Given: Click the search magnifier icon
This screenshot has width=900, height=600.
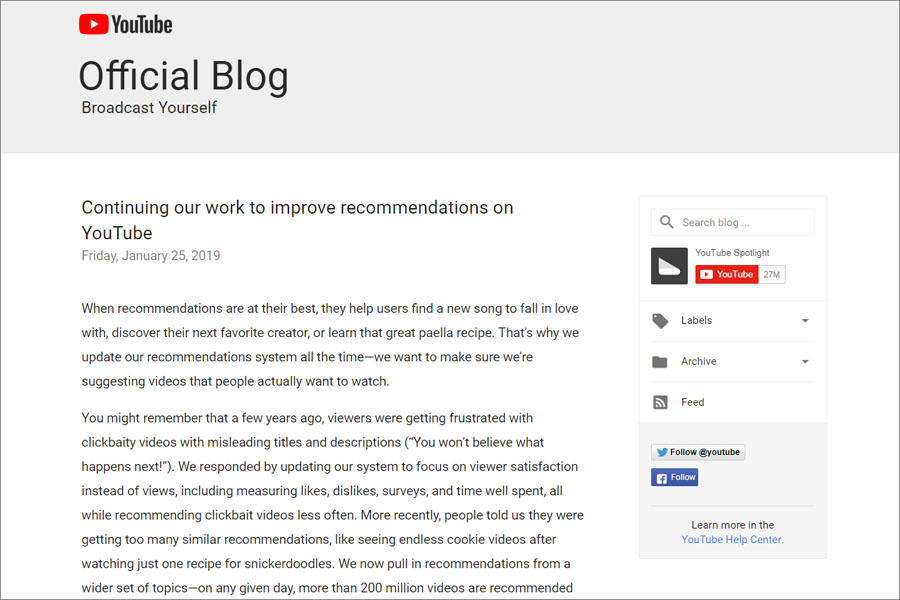Looking at the screenshot, I should (666, 222).
